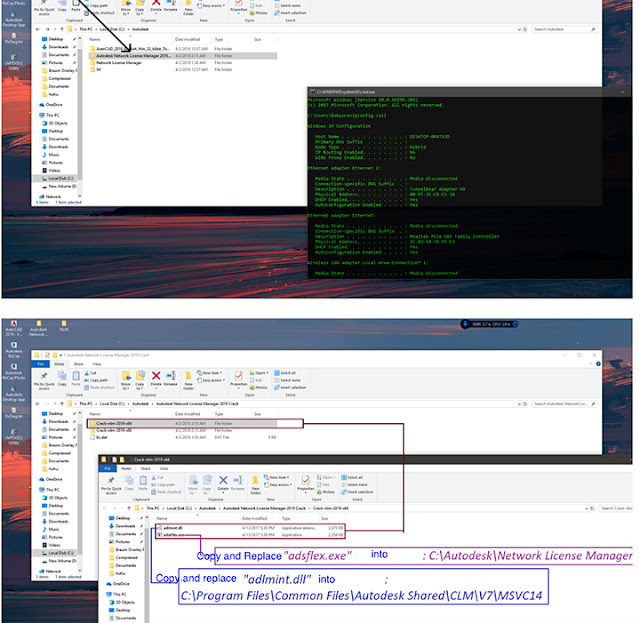Screen dimensions: 640x623
Task: Select Network License Manager folder in Autodesk window
Action: (x=182, y=63)
